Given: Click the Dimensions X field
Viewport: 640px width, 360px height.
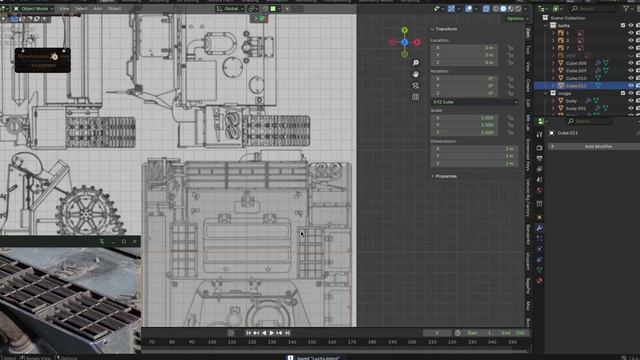Looking at the screenshot, I should coord(474,149).
